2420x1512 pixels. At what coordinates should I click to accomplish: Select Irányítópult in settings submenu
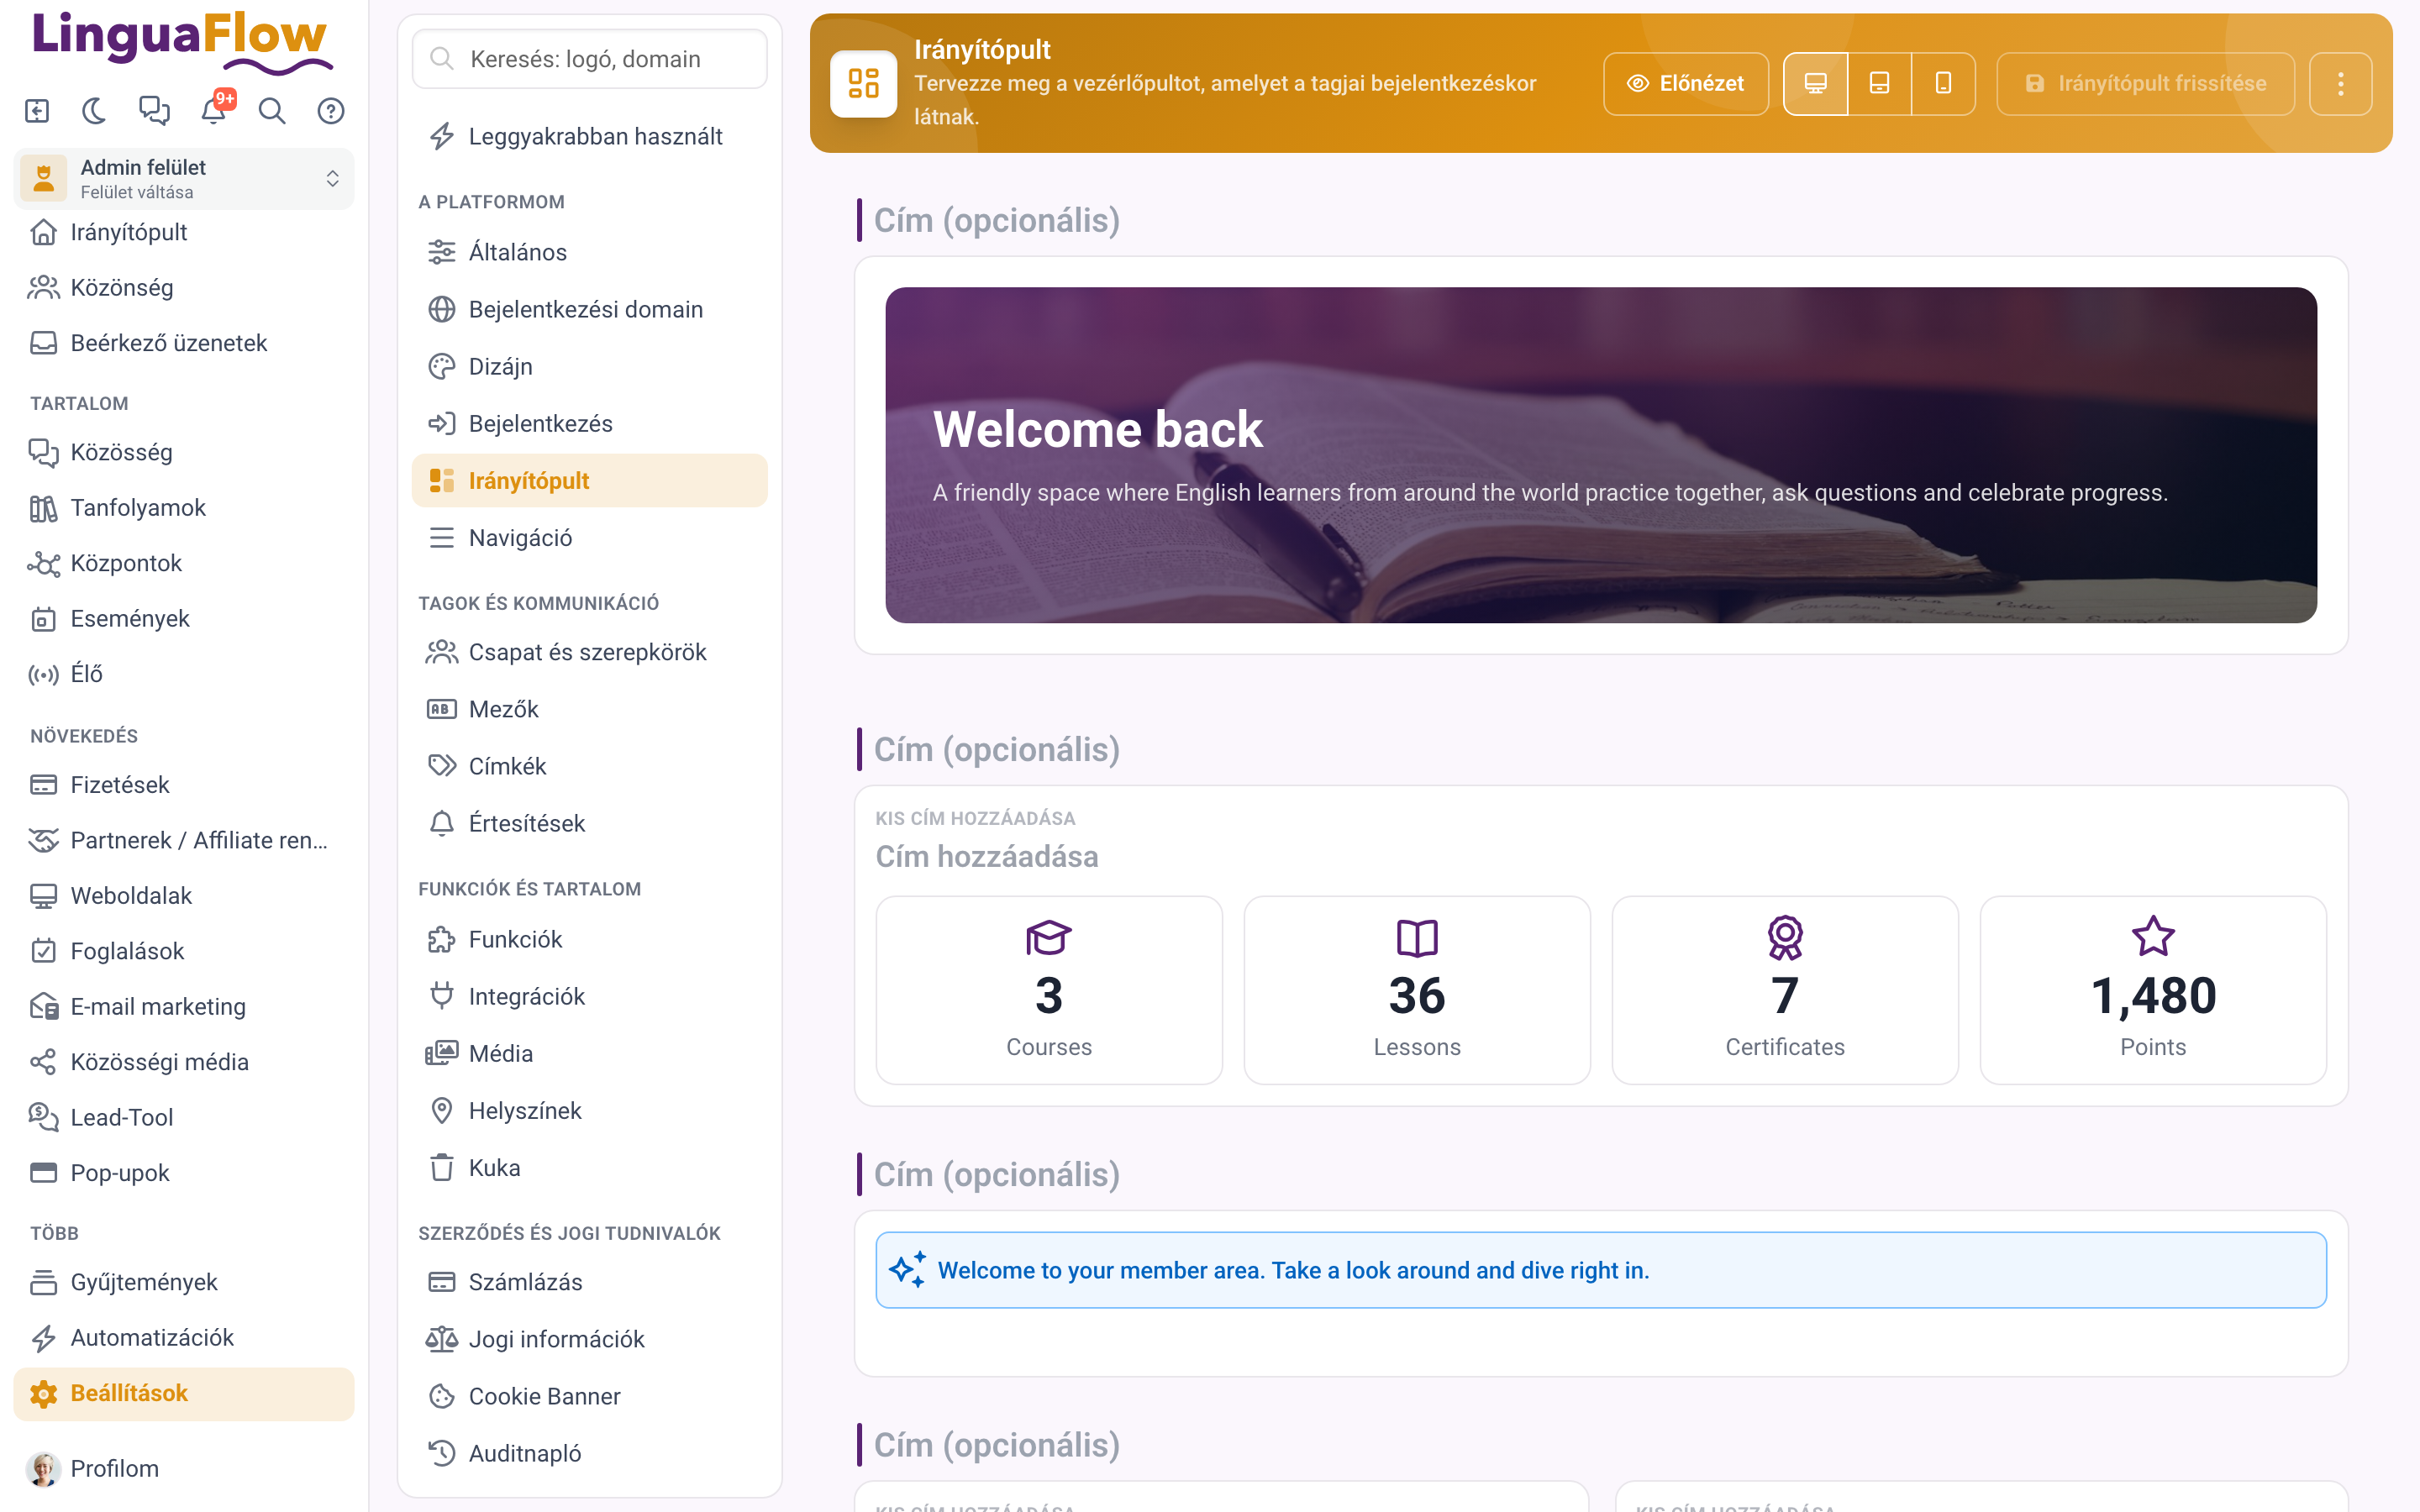coord(590,480)
